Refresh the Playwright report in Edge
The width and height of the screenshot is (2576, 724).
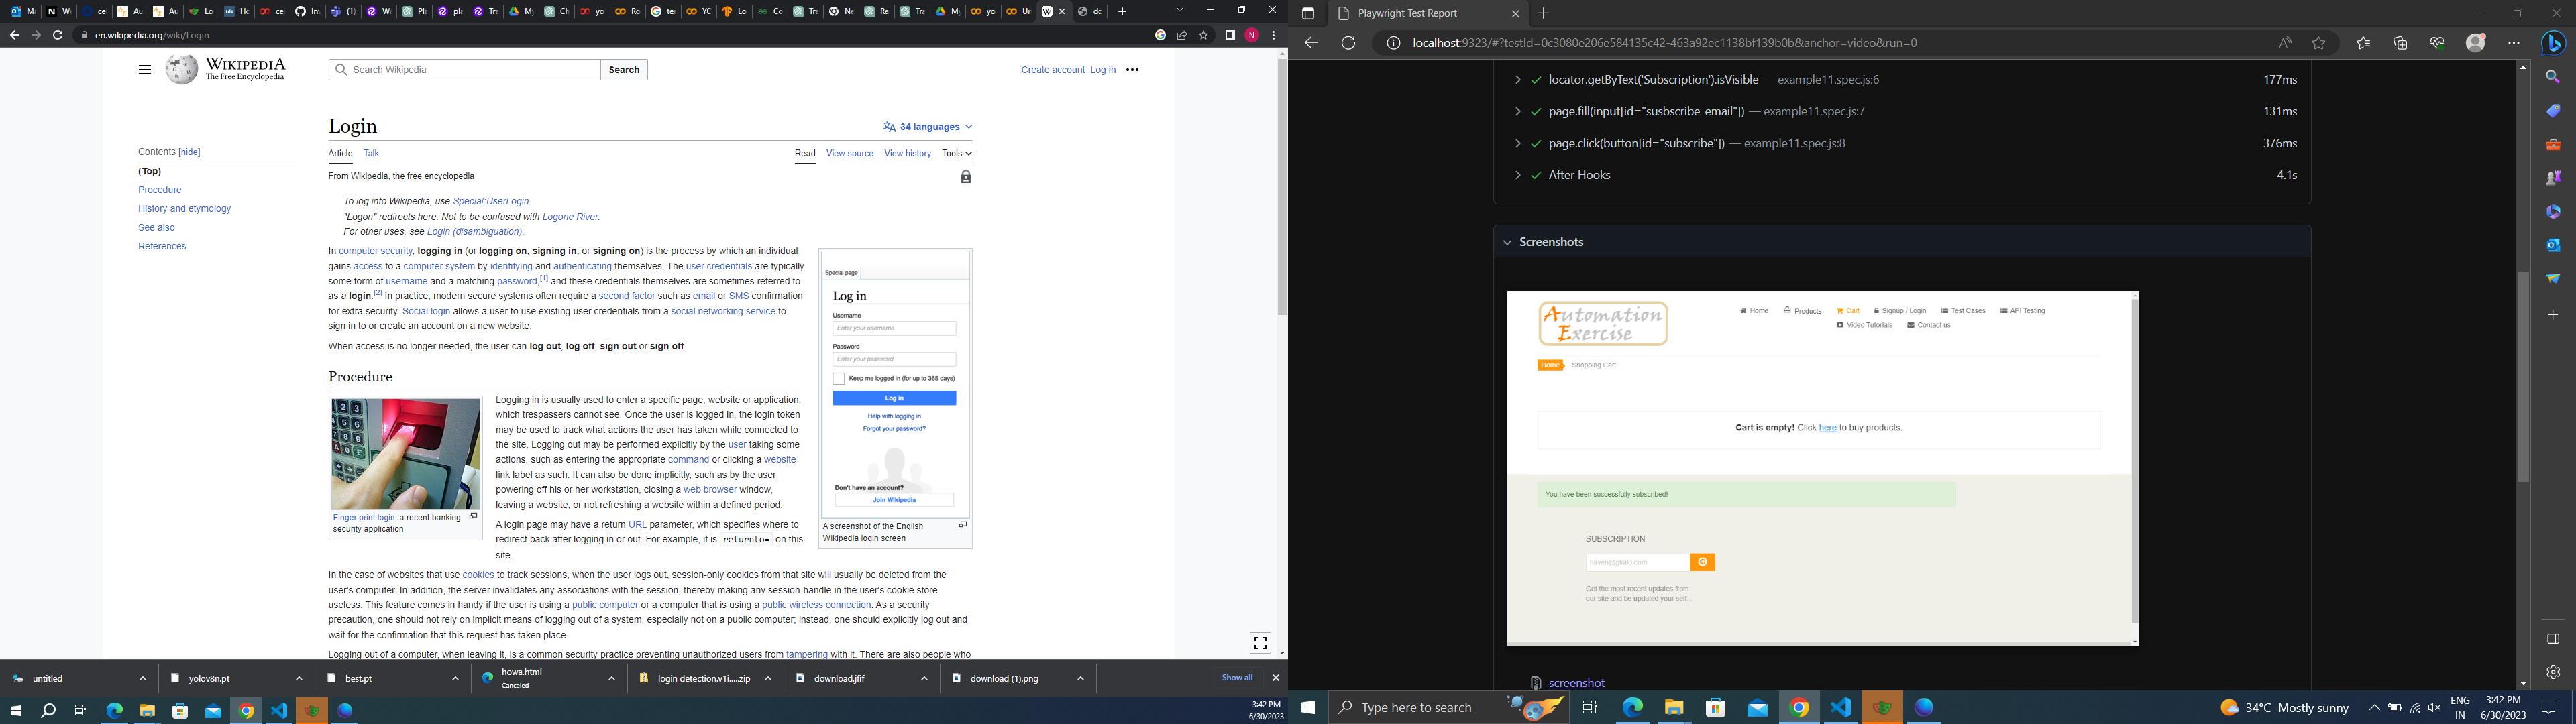(x=1348, y=43)
